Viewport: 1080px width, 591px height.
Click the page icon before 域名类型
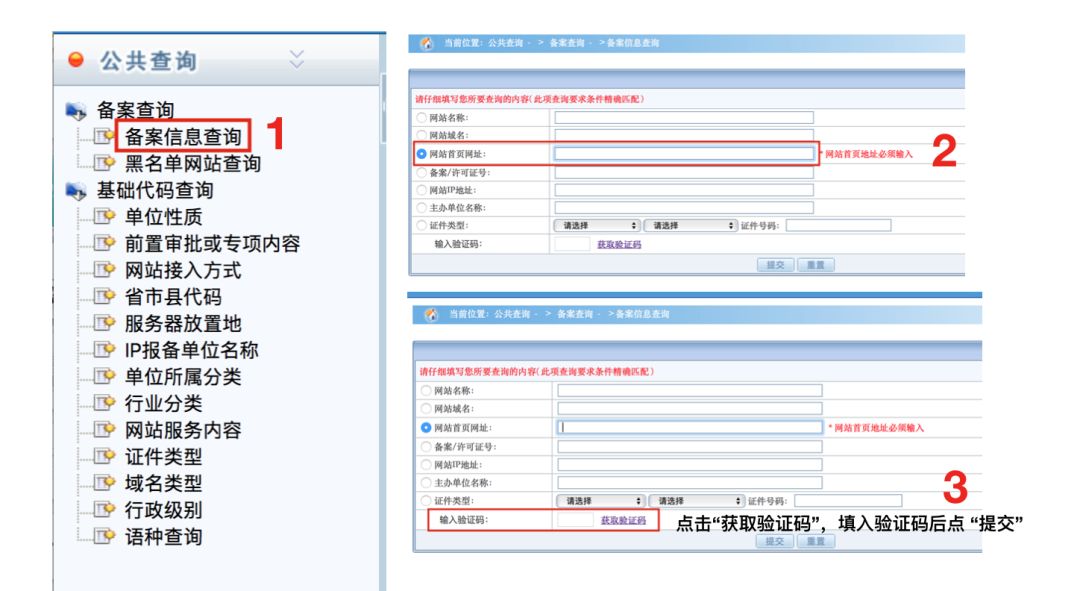pos(104,483)
